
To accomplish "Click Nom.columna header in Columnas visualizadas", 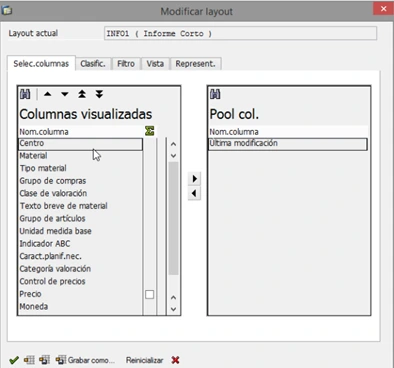I will pos(80,132).
